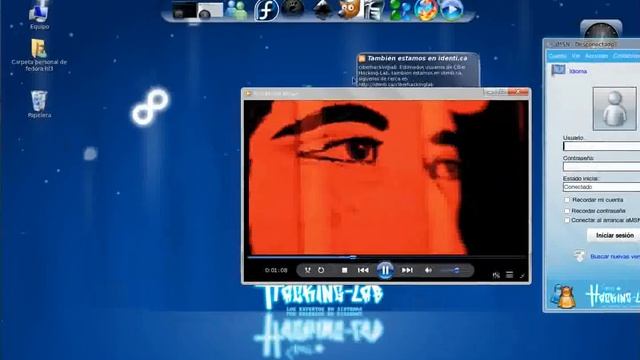The height and width of the screenshot is (360, 640).
Task: Launch GIMP from the top dock
Action: point(348,9)
